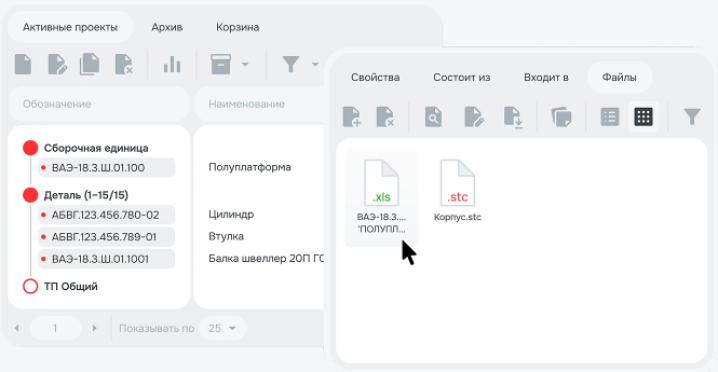Switch to the Входит в tab
This screenshot has height=372, width=718.
click(x=546, y=77)
